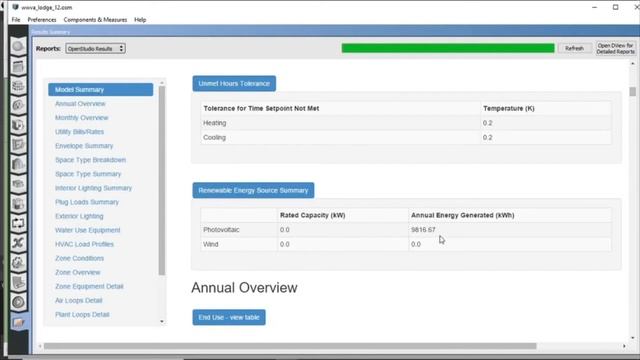Open the Thermal Zones tab icon
Image resolution: width=640 pixels, height=360 pixels.
[x=18, y=203]
